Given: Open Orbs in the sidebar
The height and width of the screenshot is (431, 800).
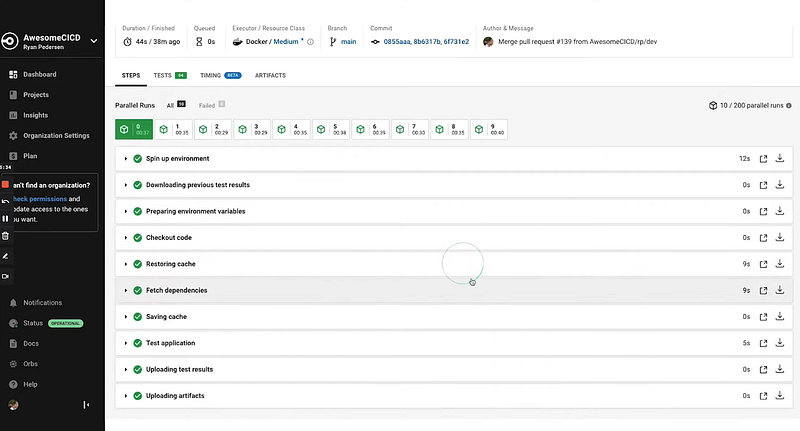Looking at the screenshot, I should (x=23, y=364).
